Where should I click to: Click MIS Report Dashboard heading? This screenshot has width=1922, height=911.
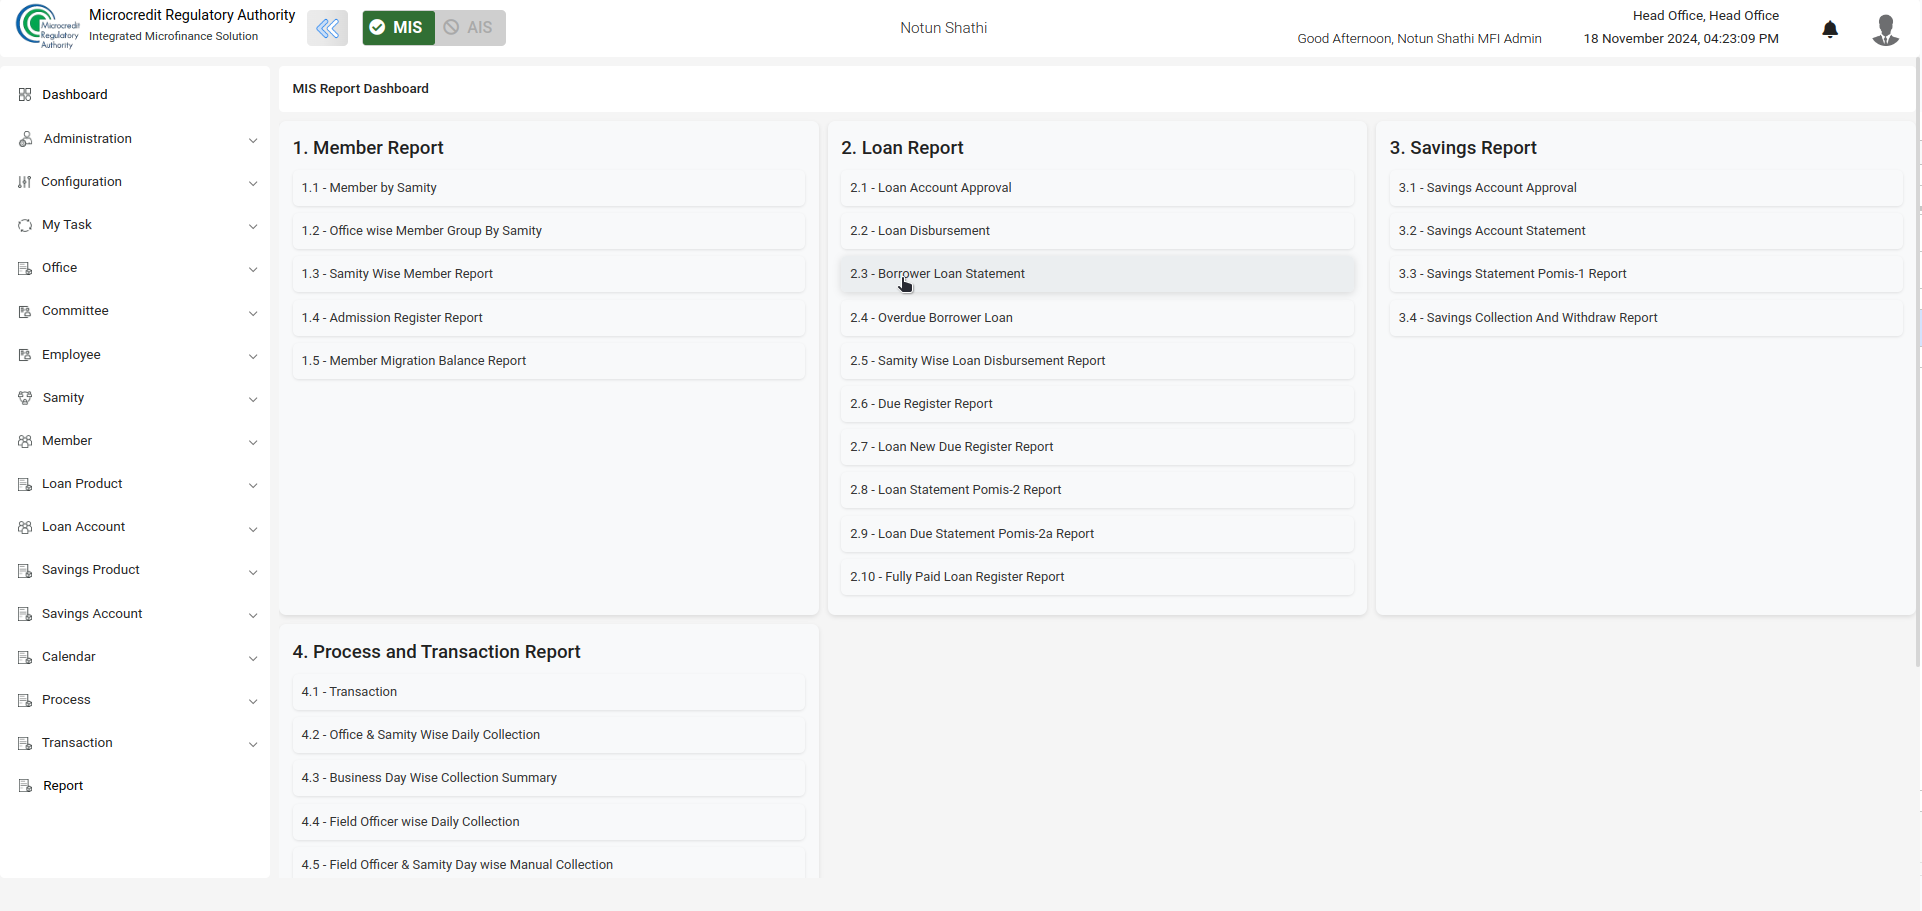tap(360, 89)
